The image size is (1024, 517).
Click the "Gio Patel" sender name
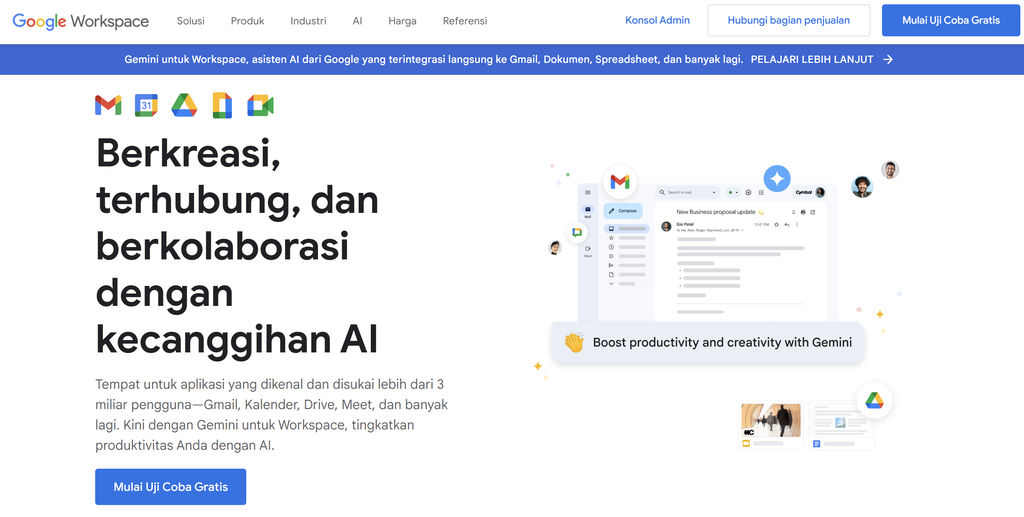coord(685,225)
